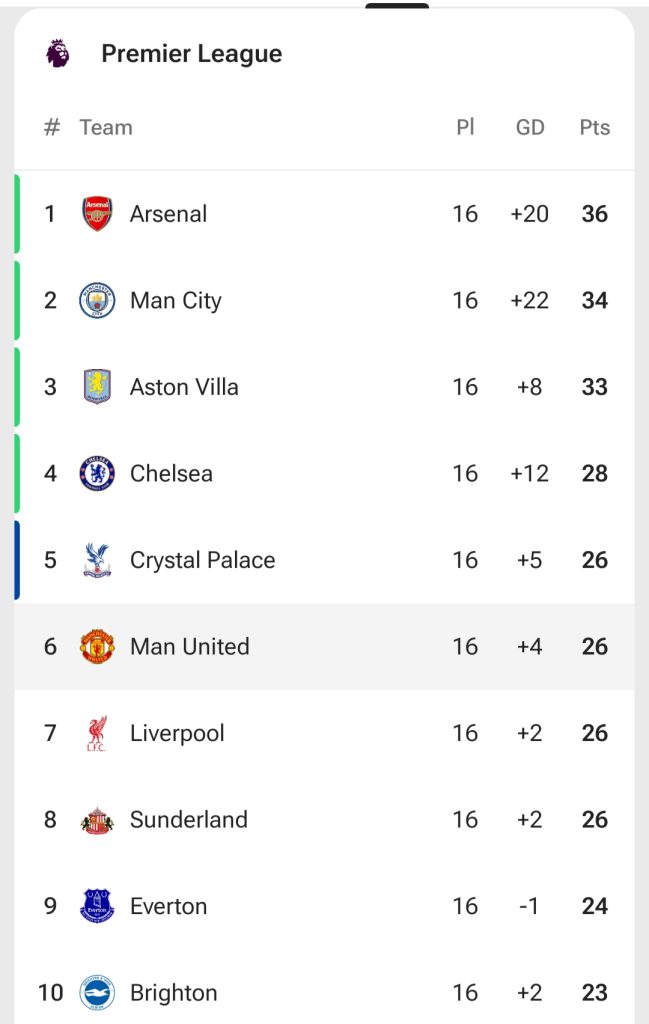Click the Liverpool club crest
Screen dimensions: 649x1024
tap(97, 733)
